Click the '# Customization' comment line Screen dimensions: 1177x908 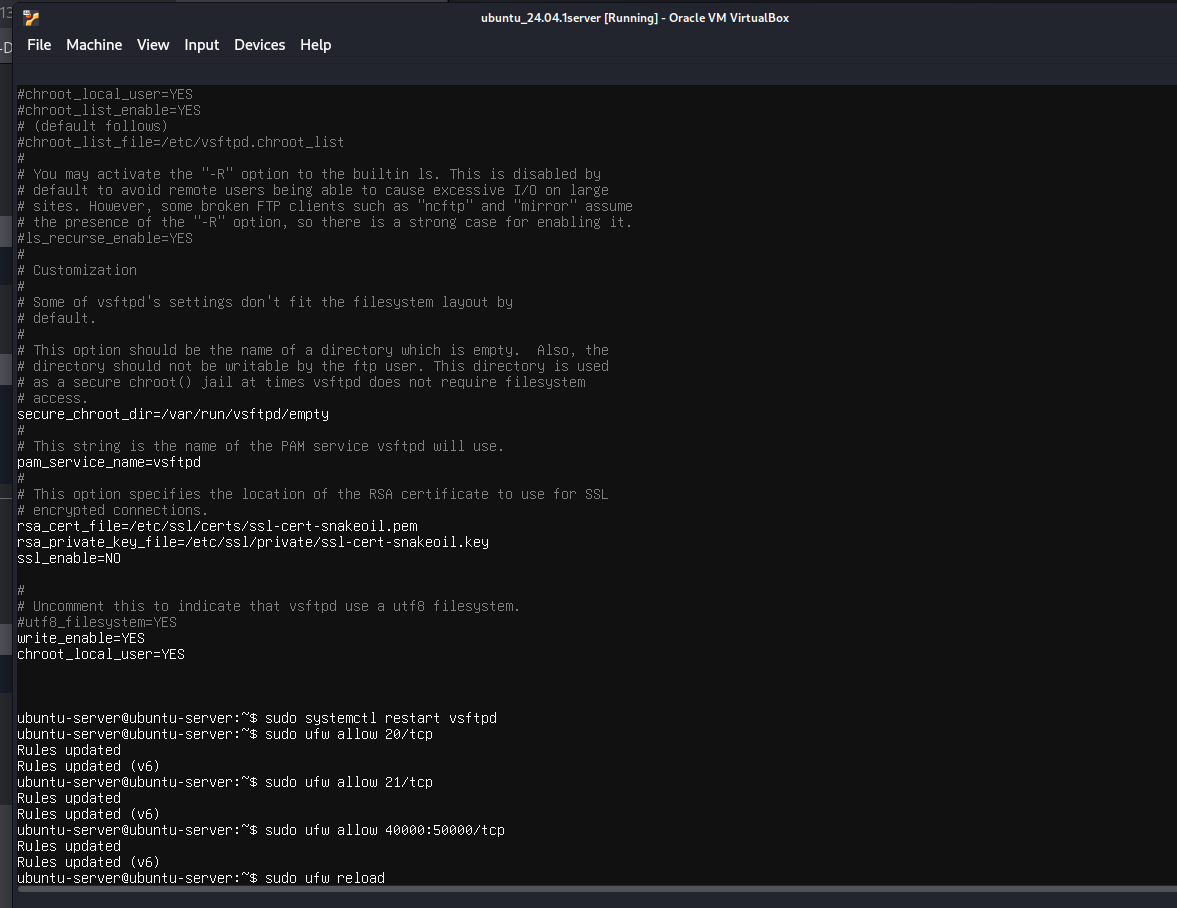[x=77, y=270]
